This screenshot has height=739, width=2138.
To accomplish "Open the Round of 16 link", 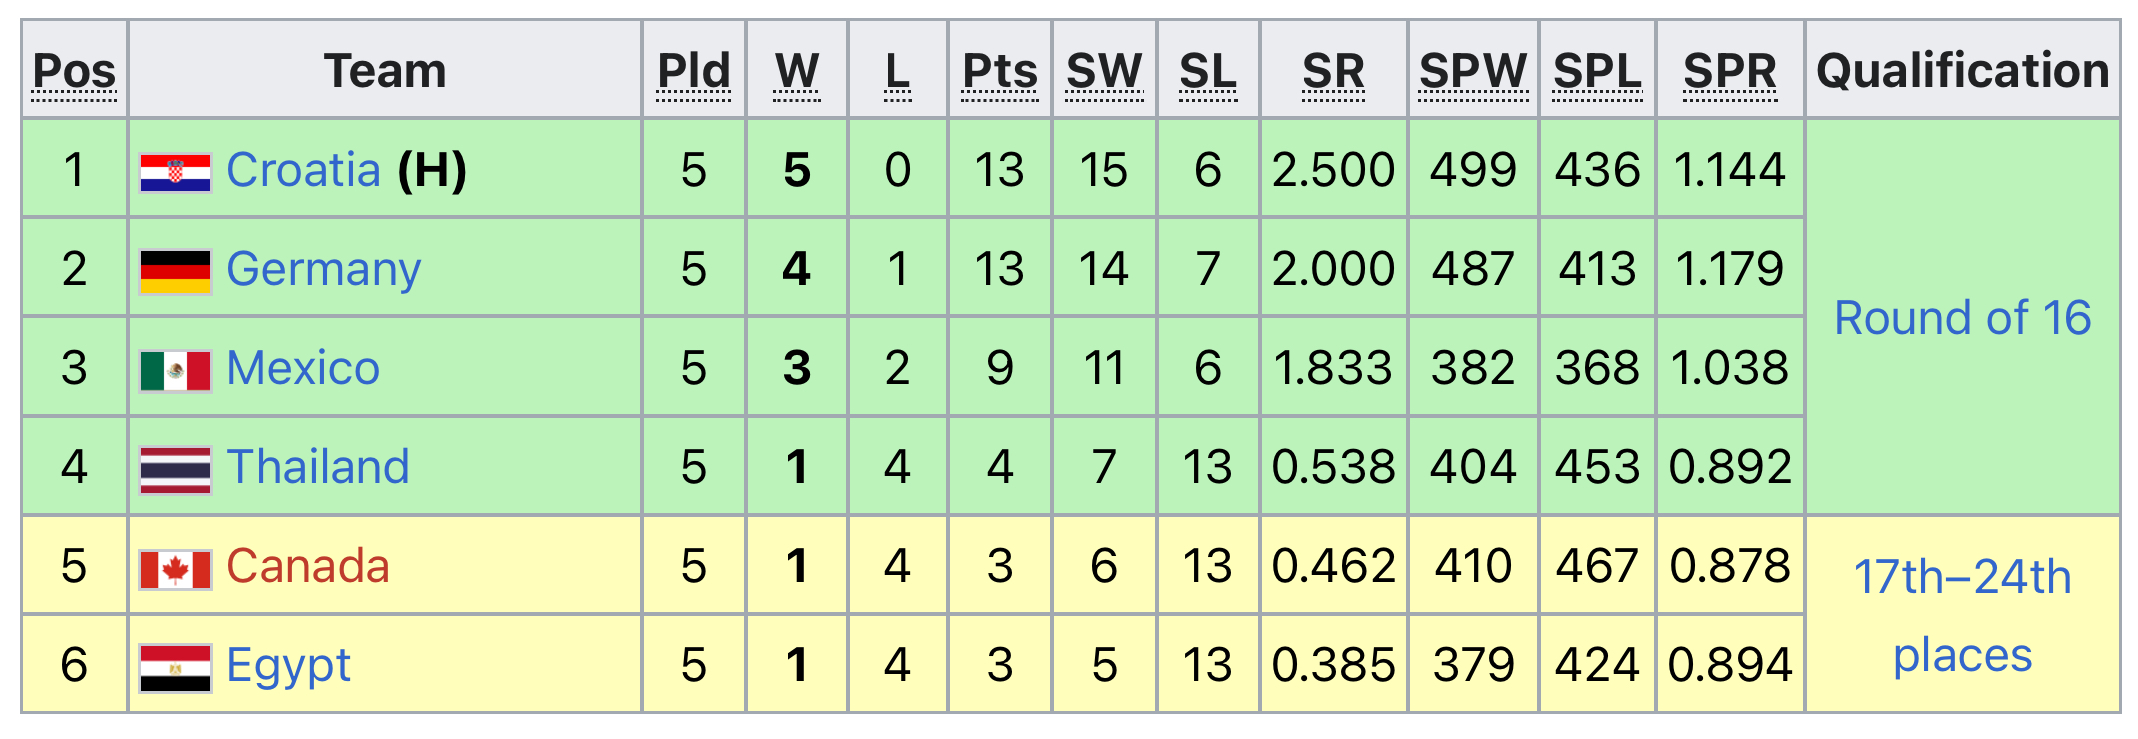I will (x=1962, y=318).
